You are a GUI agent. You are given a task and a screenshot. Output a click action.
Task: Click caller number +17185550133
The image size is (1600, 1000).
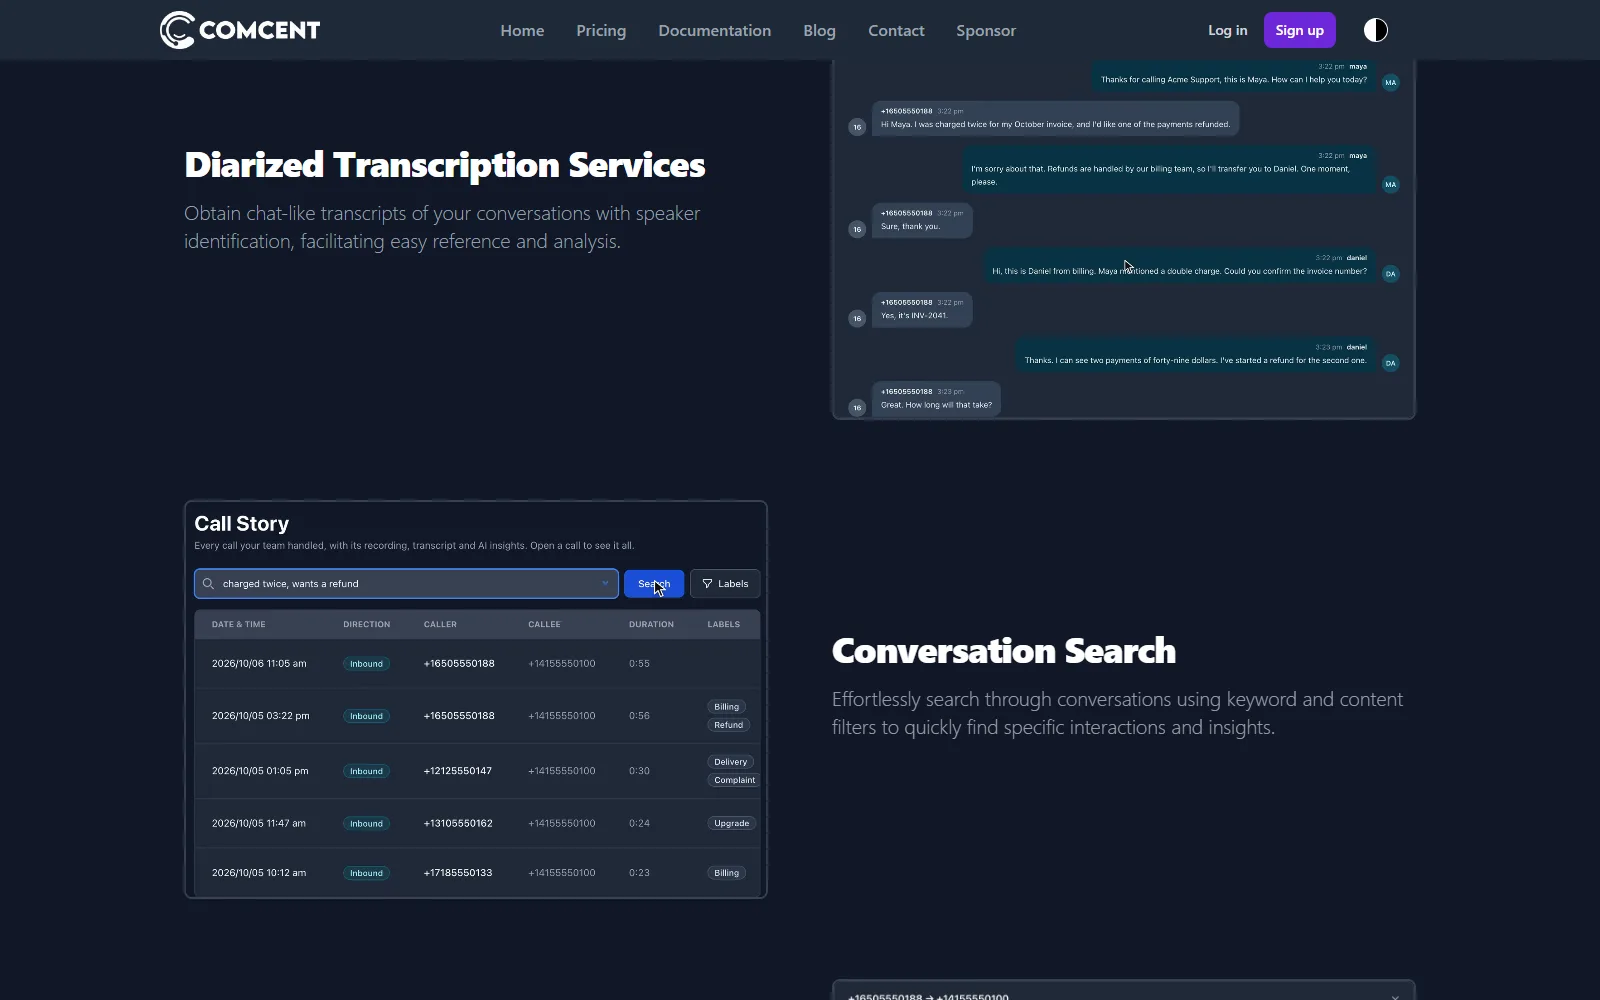(x=458, y=873)
